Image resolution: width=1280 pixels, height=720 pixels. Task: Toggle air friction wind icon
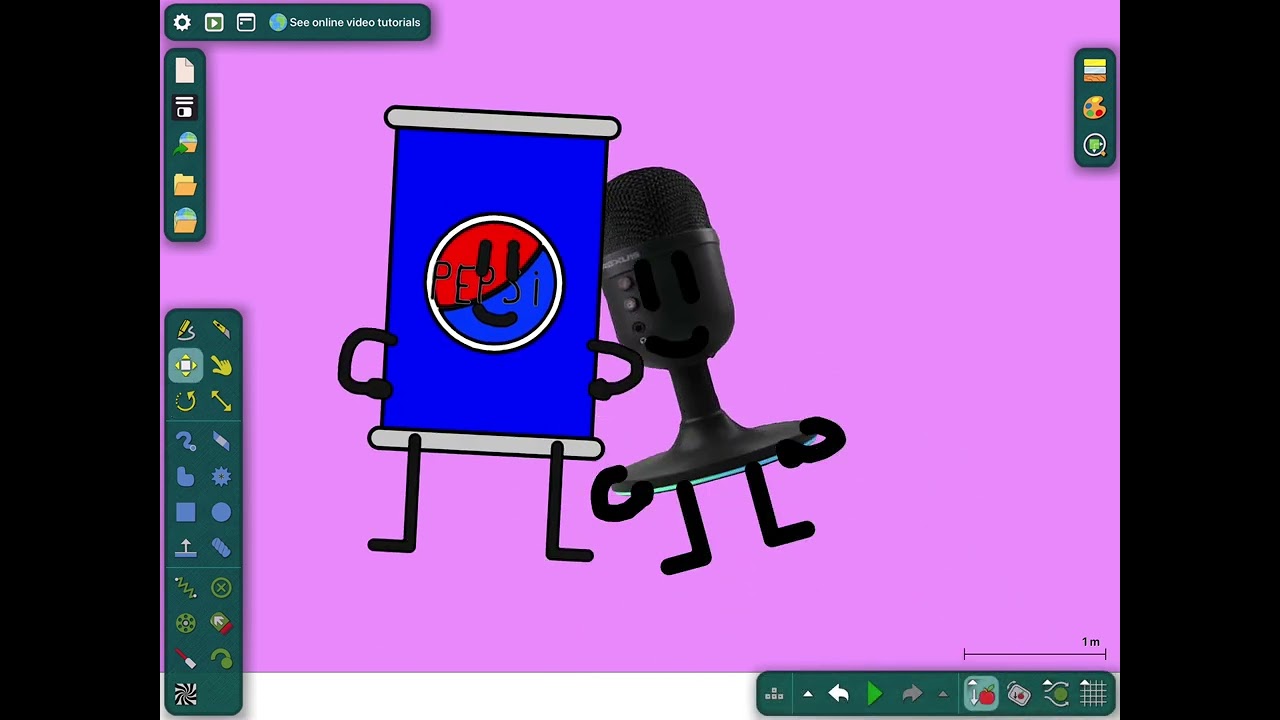[x=1056, y=694]
